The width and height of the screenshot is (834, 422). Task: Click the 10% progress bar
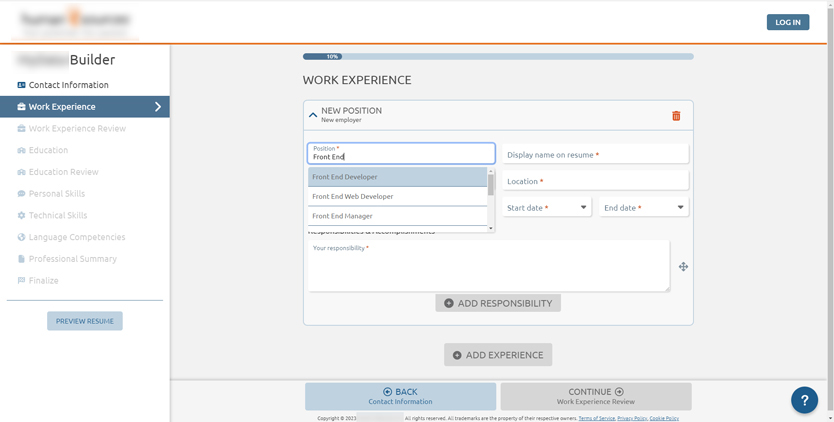pos(498,57)
